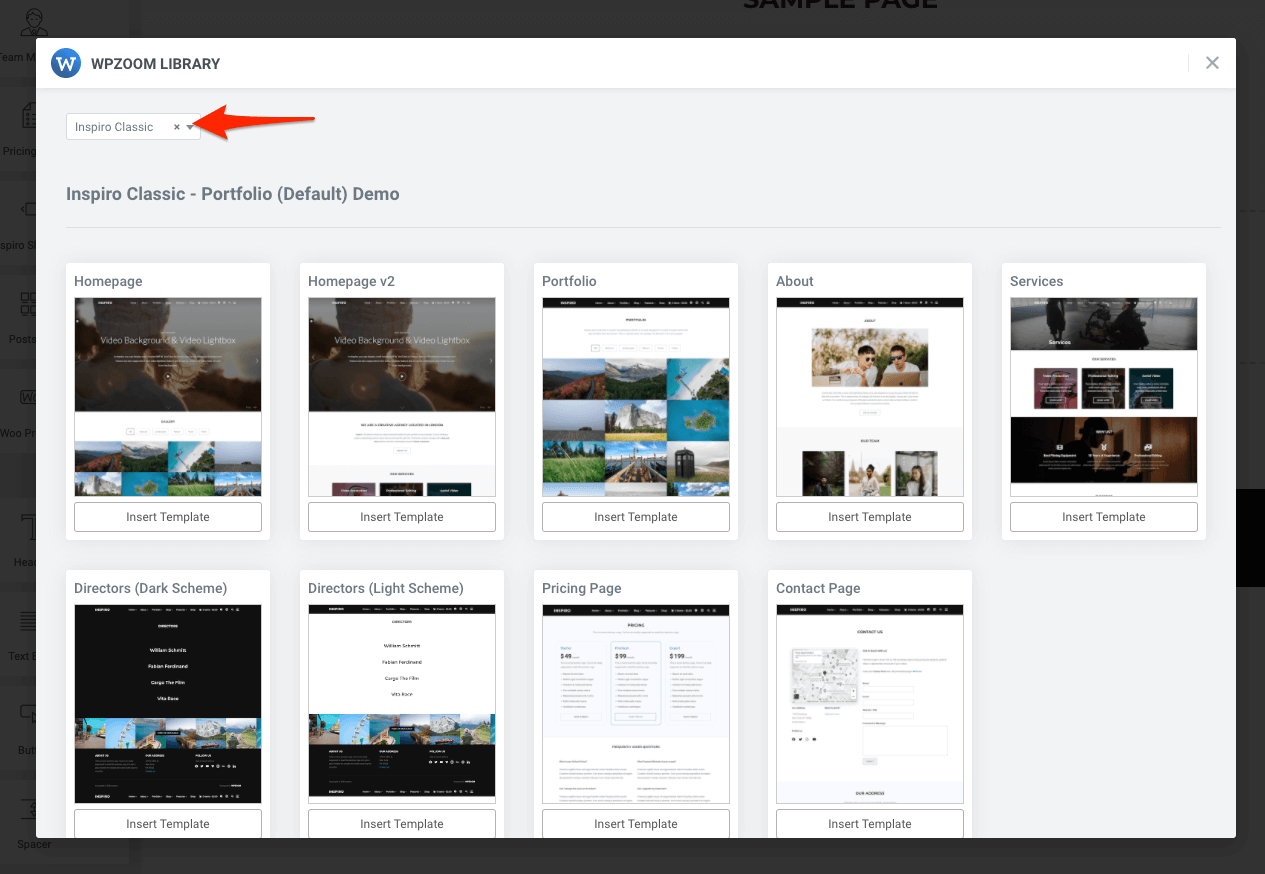Select the Inspiro Classic value in the combo box
The width and height of the screenshot is (1265, 874).
pos(114,127)
